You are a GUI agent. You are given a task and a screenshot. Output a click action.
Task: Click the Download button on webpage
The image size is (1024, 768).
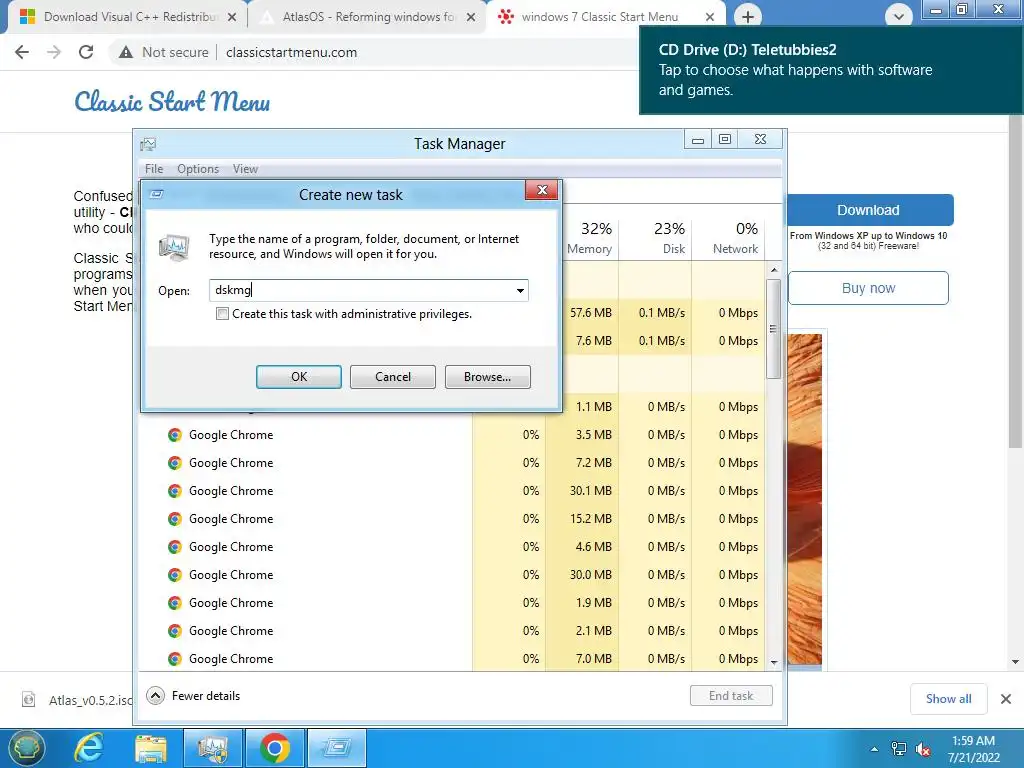point(869,210)
